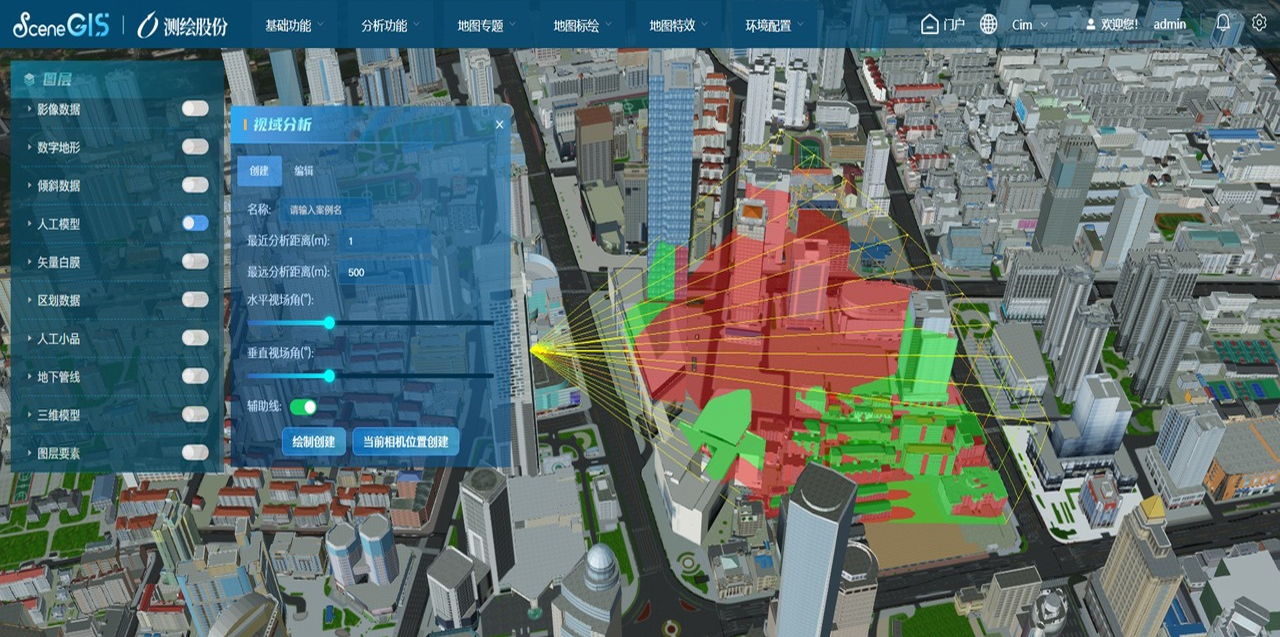
Task: Click the 当前相机位置创建 button
Action: [x=405, y=441]
